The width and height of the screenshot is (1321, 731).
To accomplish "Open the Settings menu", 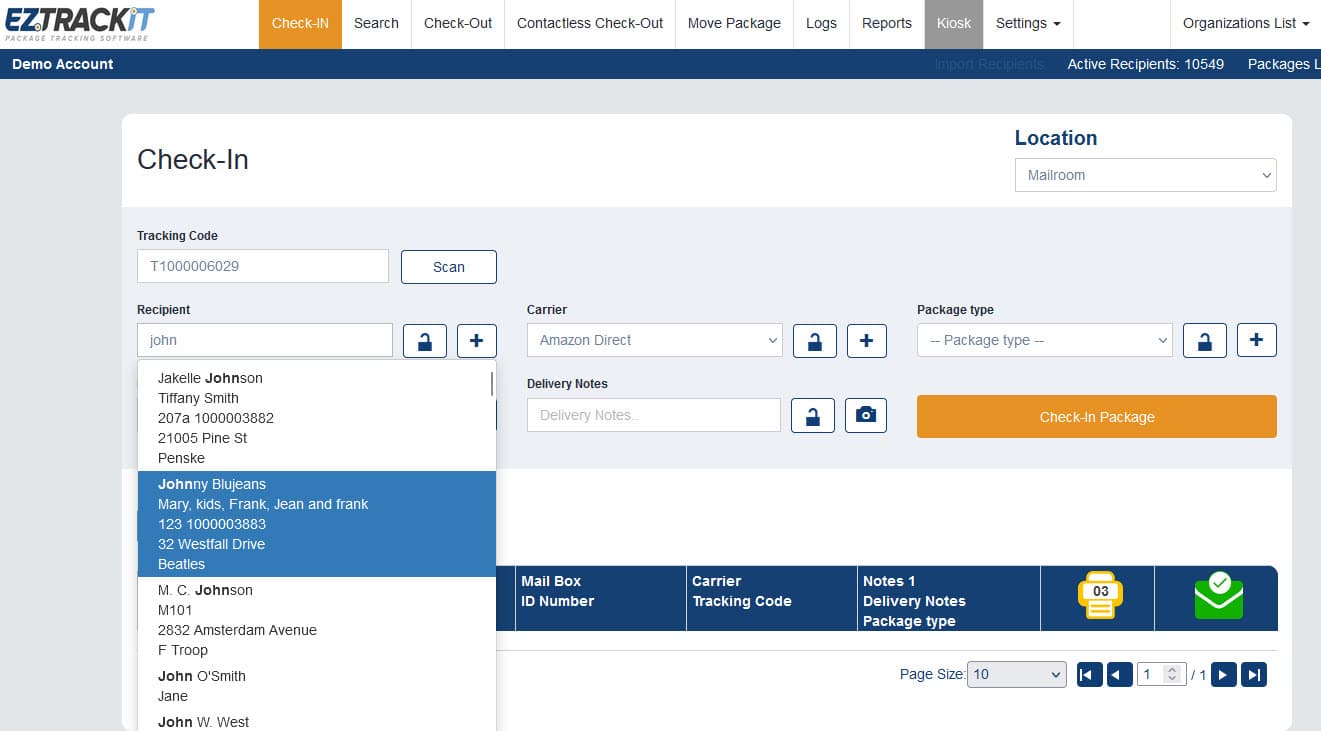I will 1027,23.
